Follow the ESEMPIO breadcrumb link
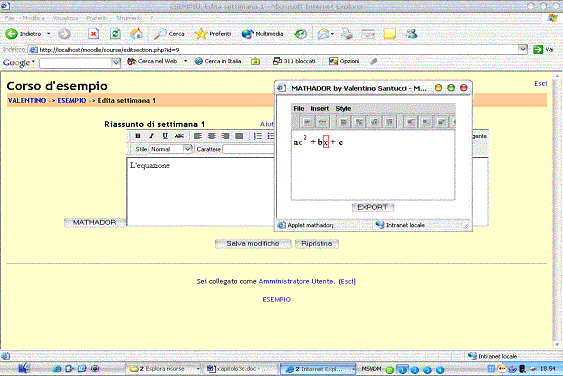Viewport: 563px width, 376px height. coord(72,101)
